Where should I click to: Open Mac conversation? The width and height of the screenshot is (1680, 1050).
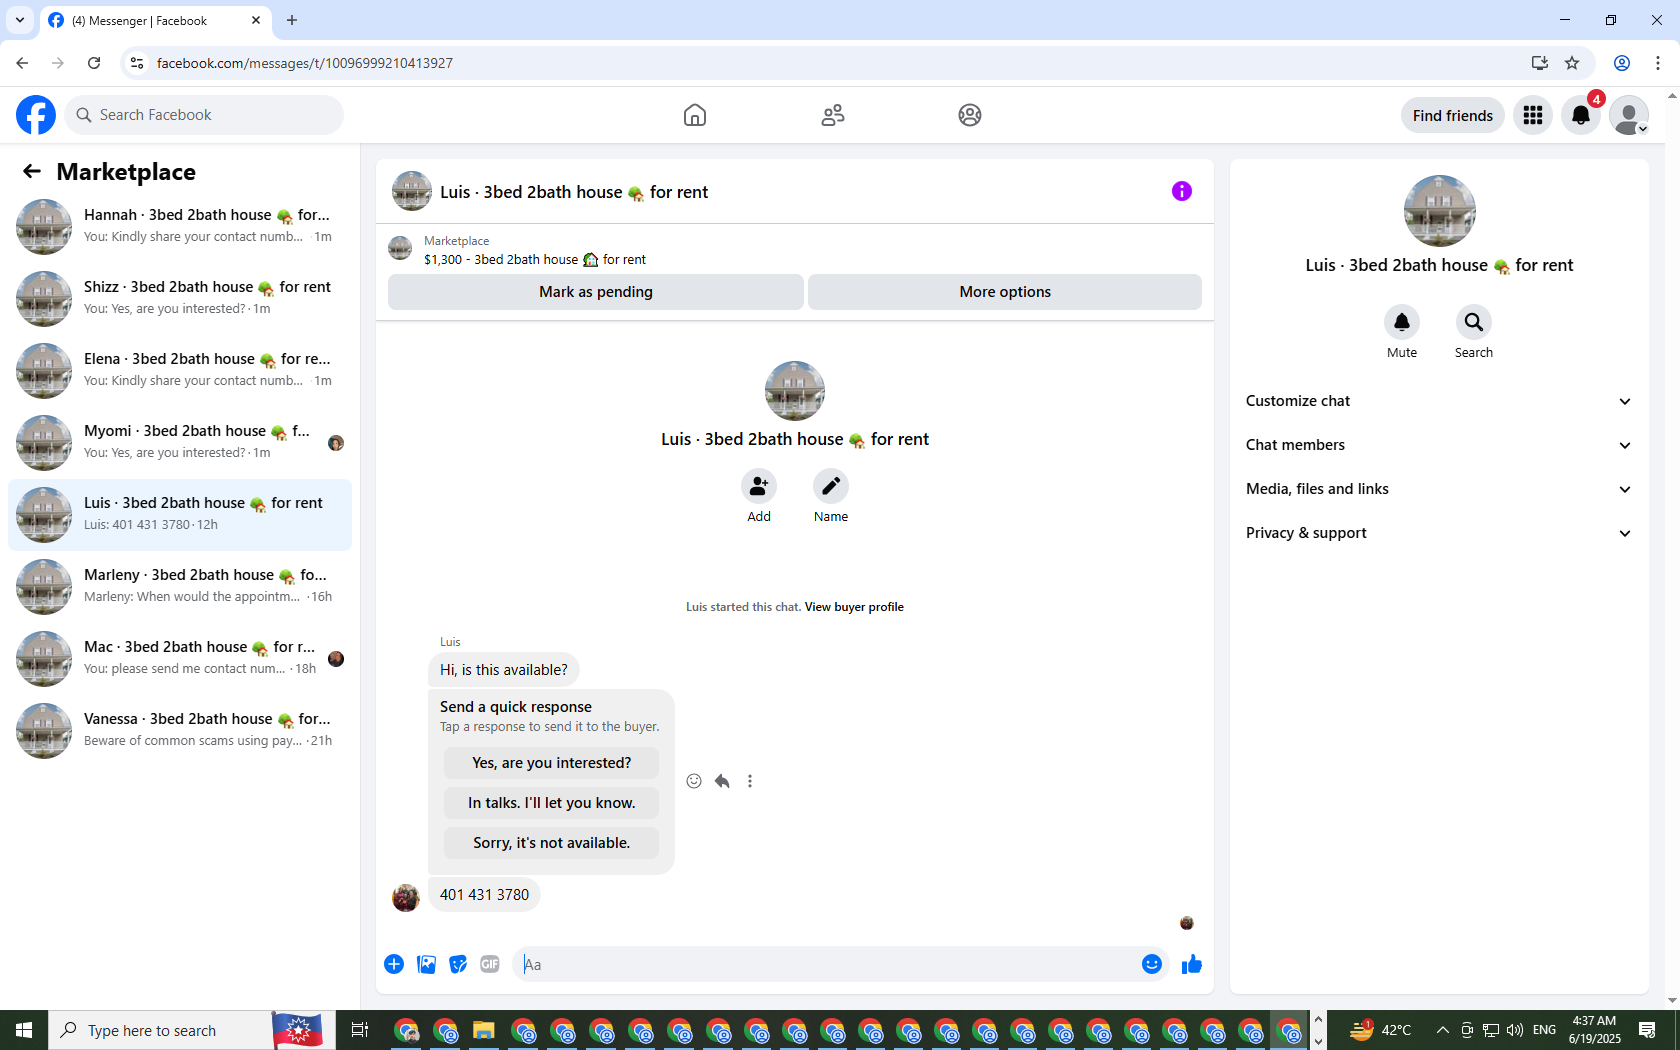(180, 658)
